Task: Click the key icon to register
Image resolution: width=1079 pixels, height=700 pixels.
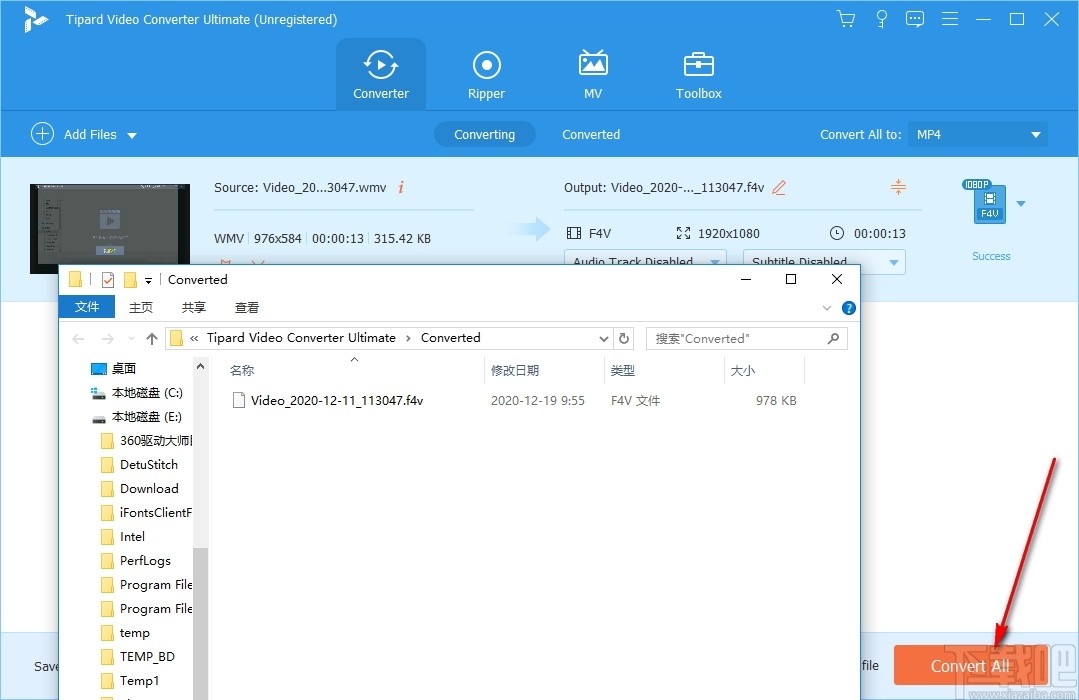Action: (881, 18)
